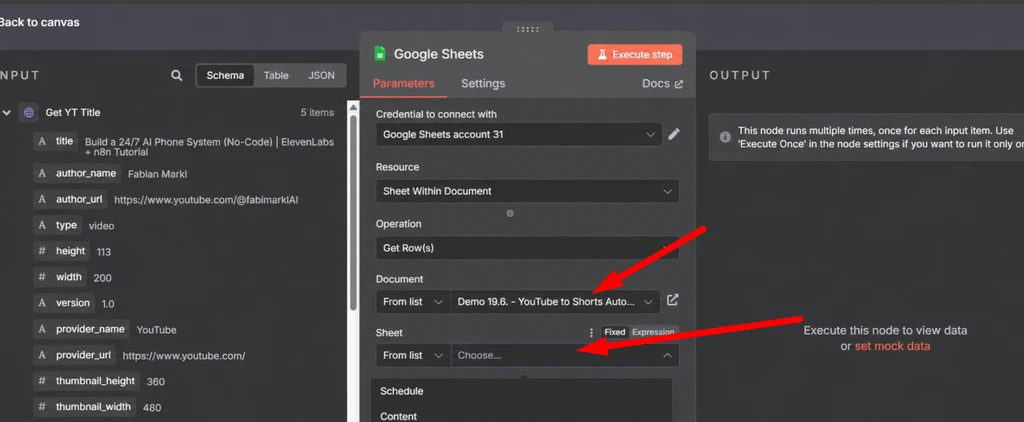
Task: Click the globe icon beside Get YT Title
Action: (29, 112)
